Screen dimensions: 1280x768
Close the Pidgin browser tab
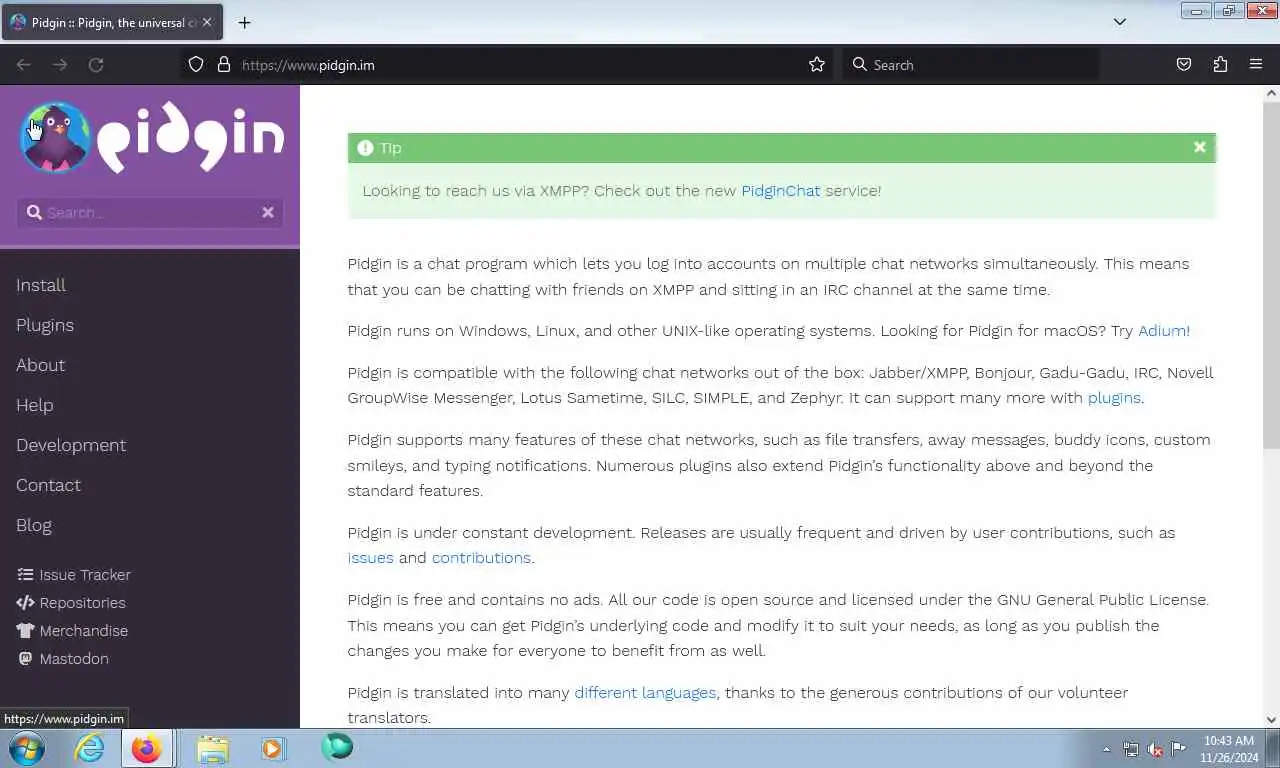pos(207,22)
